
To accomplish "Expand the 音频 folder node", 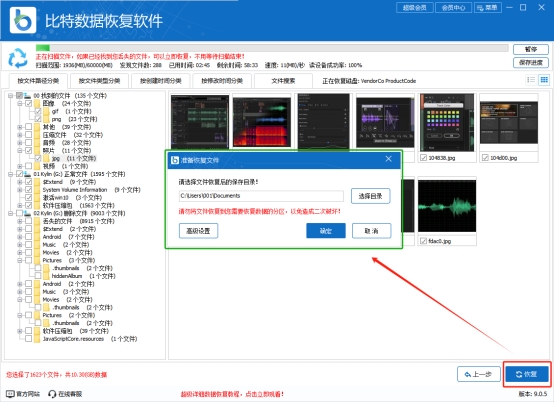I will [x=20, y=143].
